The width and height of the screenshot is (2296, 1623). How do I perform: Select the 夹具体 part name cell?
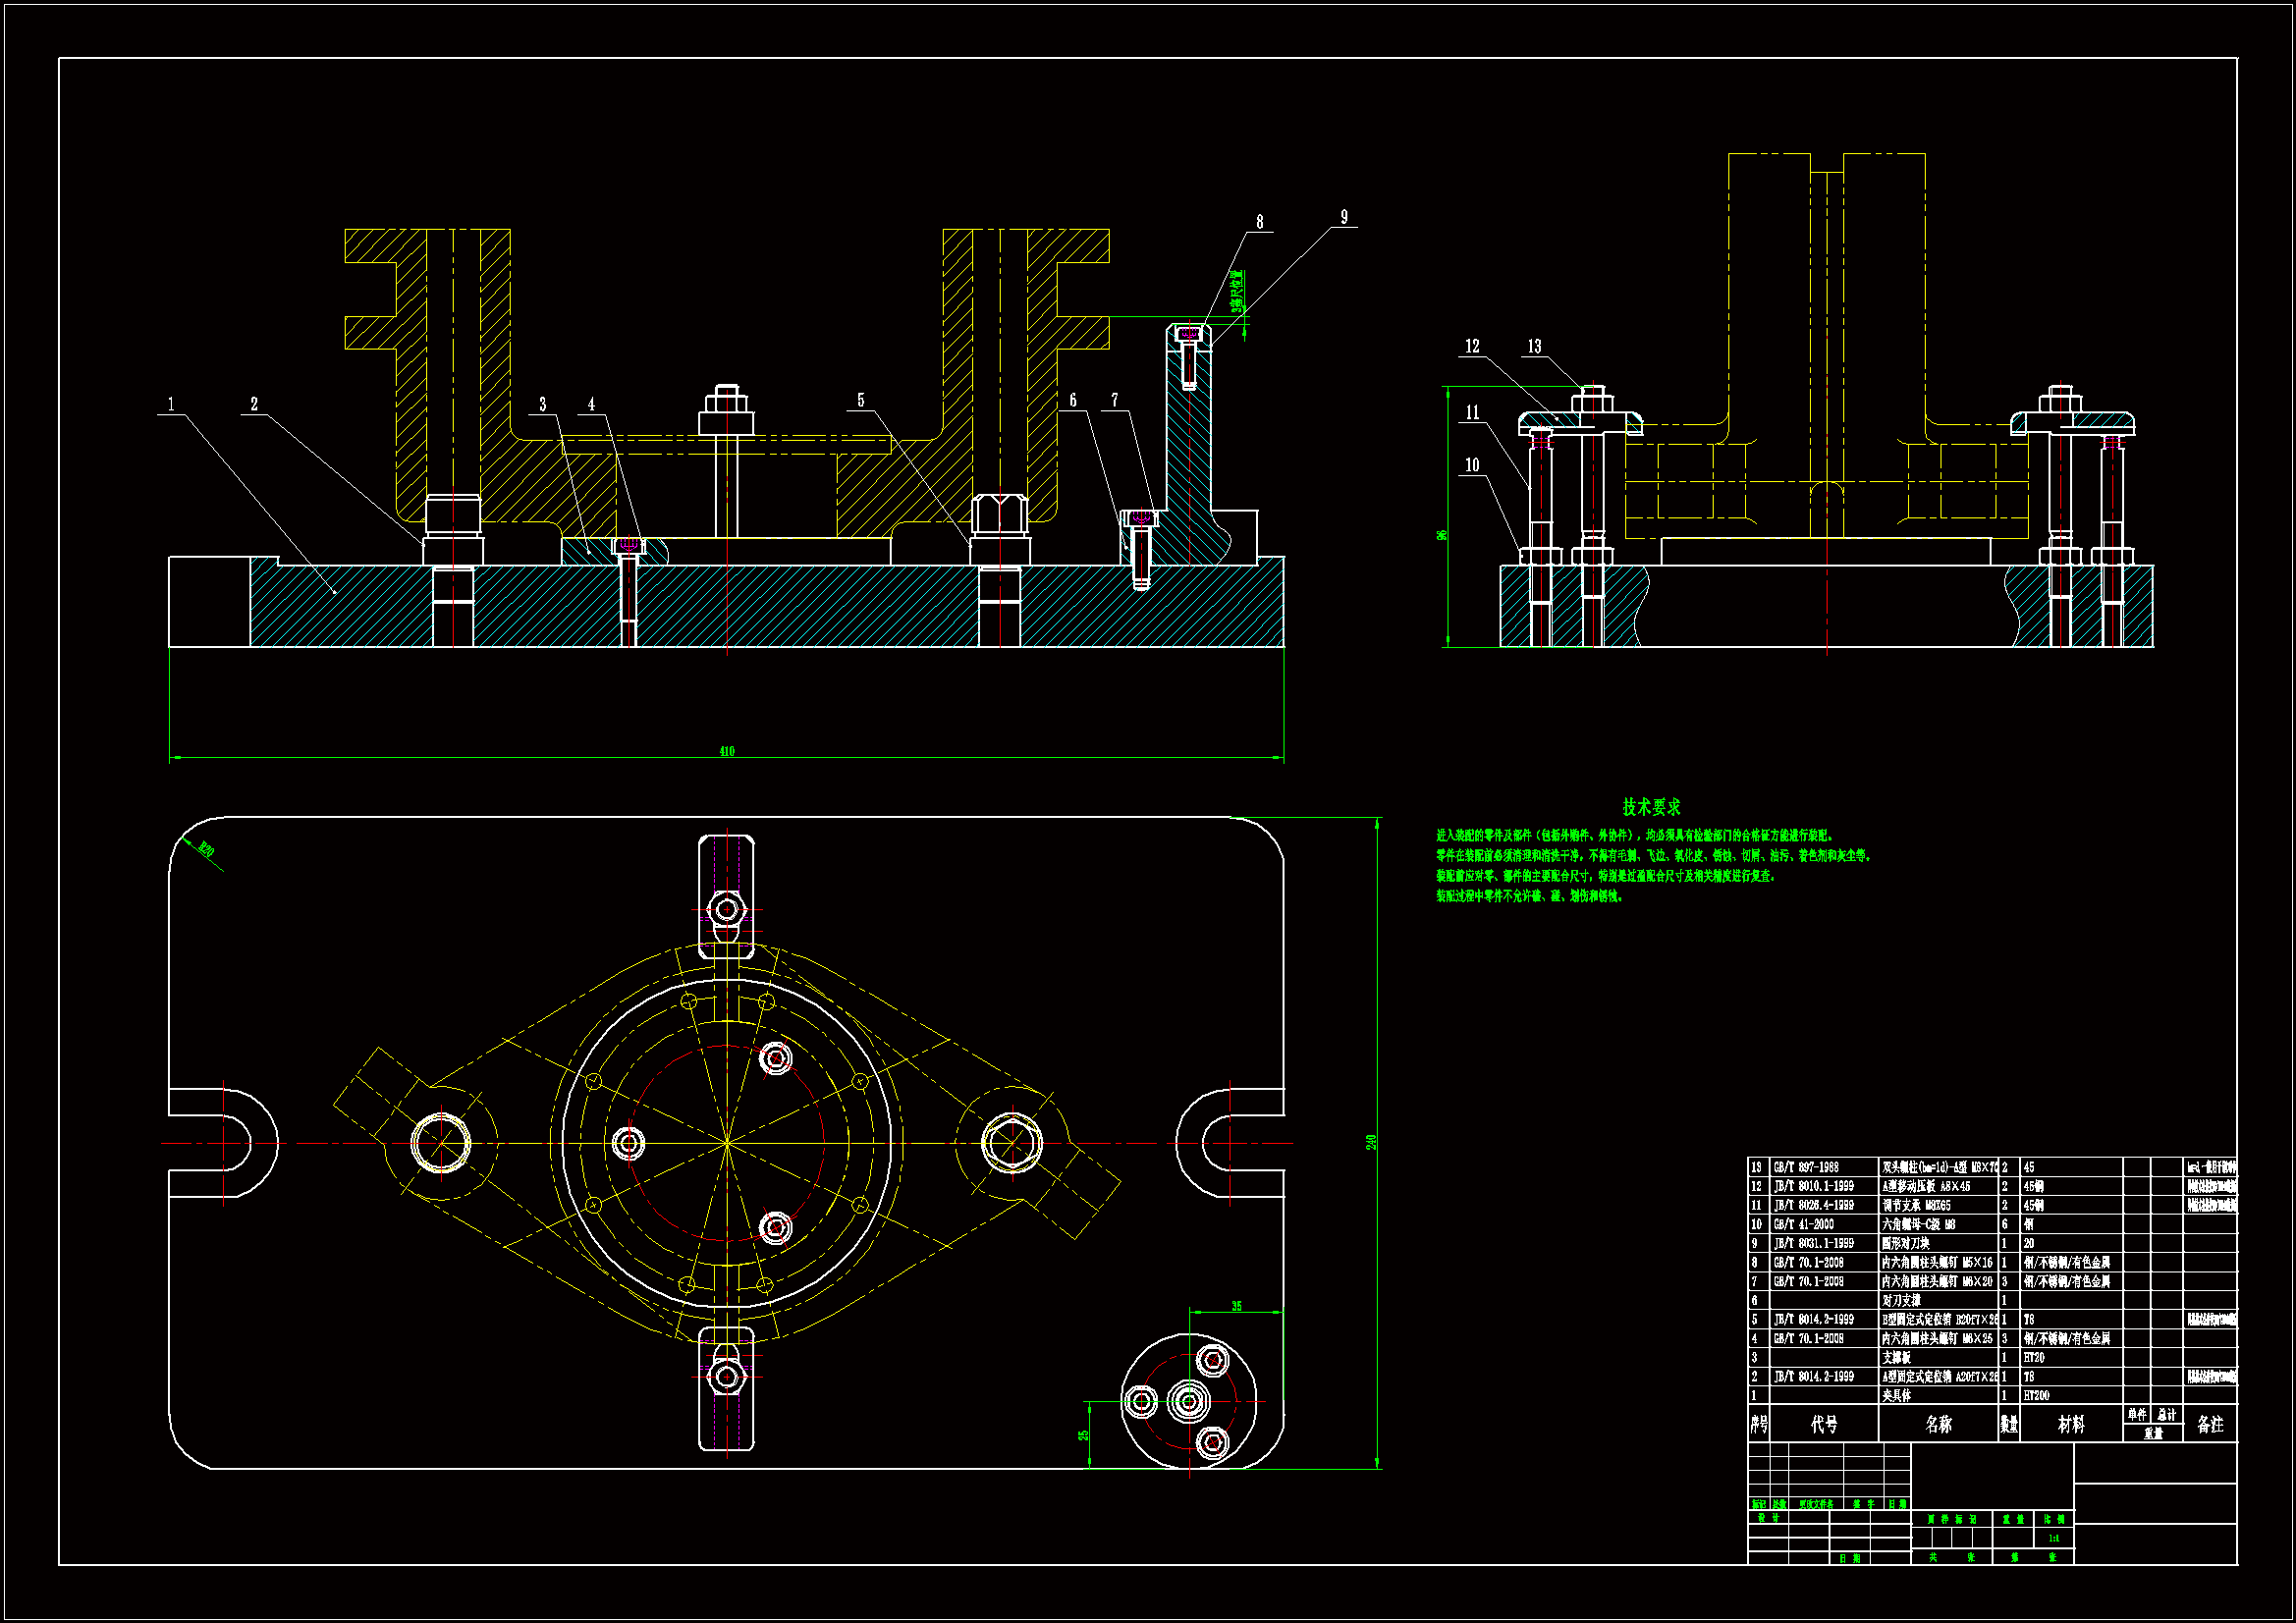[x=1897, y=1395]
